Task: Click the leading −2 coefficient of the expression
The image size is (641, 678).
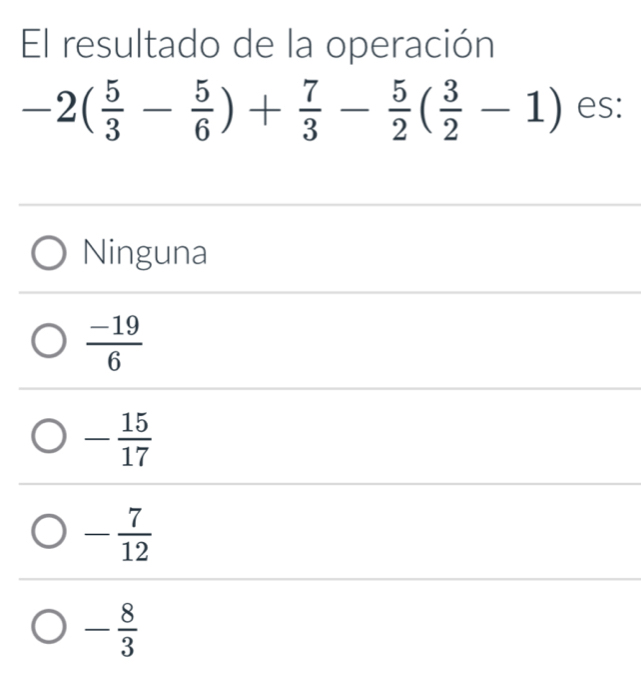Action: [x=50, y=109]
